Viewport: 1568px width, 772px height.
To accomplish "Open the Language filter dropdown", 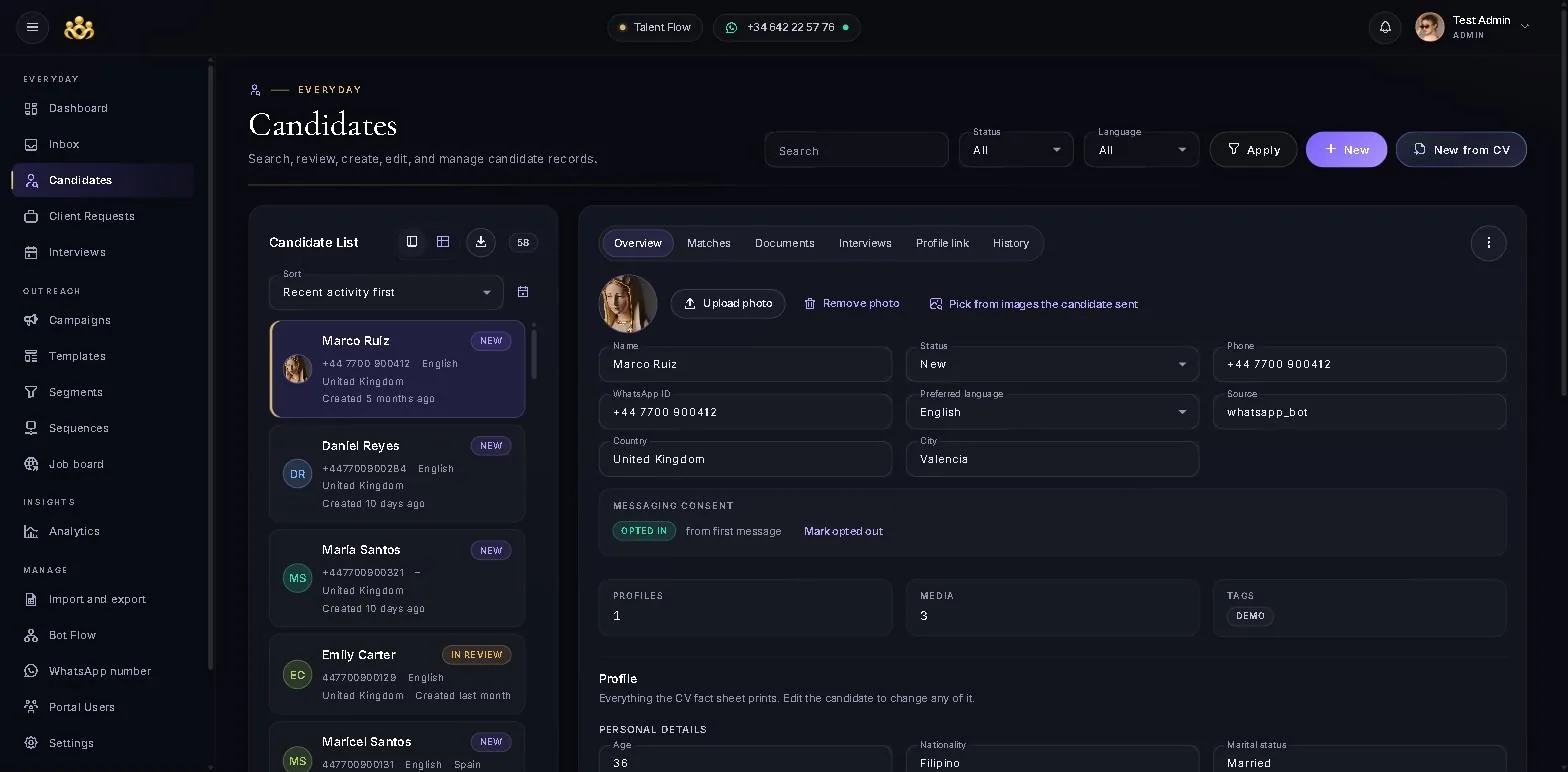I will [1141, 150].
